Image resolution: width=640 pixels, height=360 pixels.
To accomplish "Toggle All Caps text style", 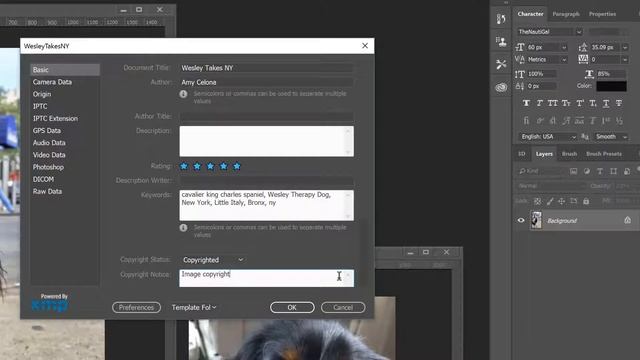I will (x=553, y=103).
